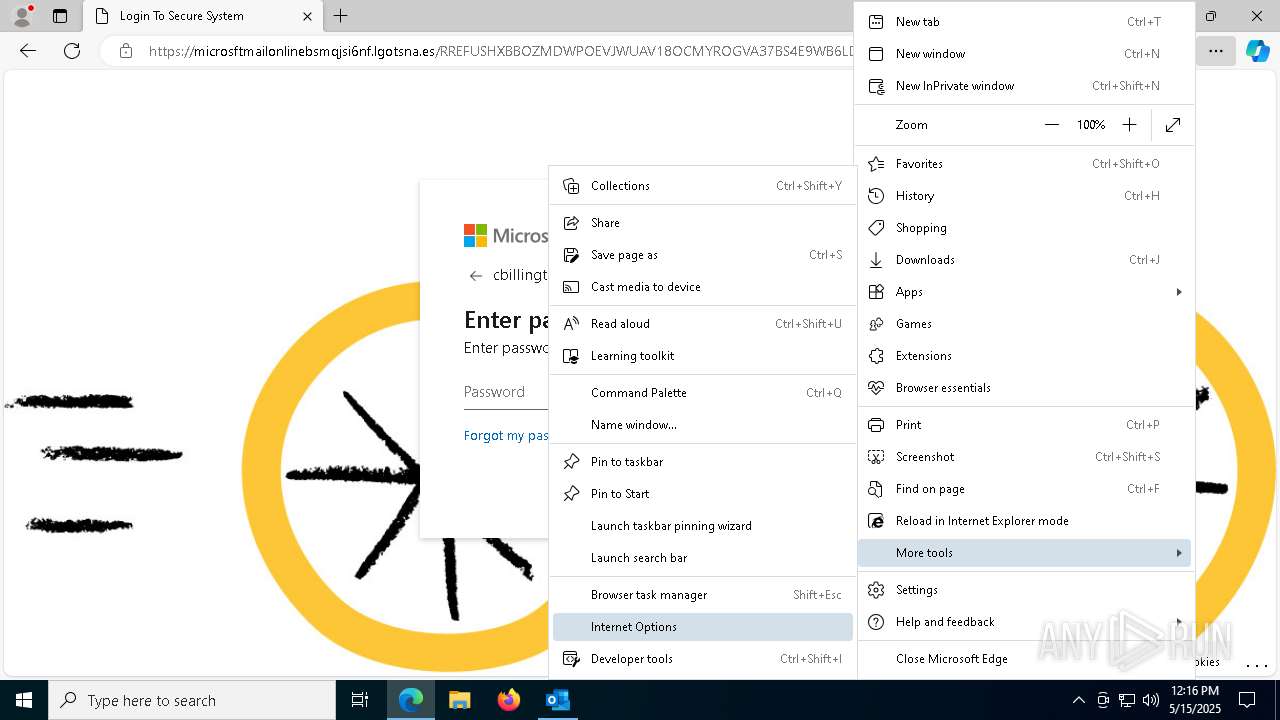The image size is (1280, 720).
Task: Close the Login To Secure System tab
Action: pos(307,16)
